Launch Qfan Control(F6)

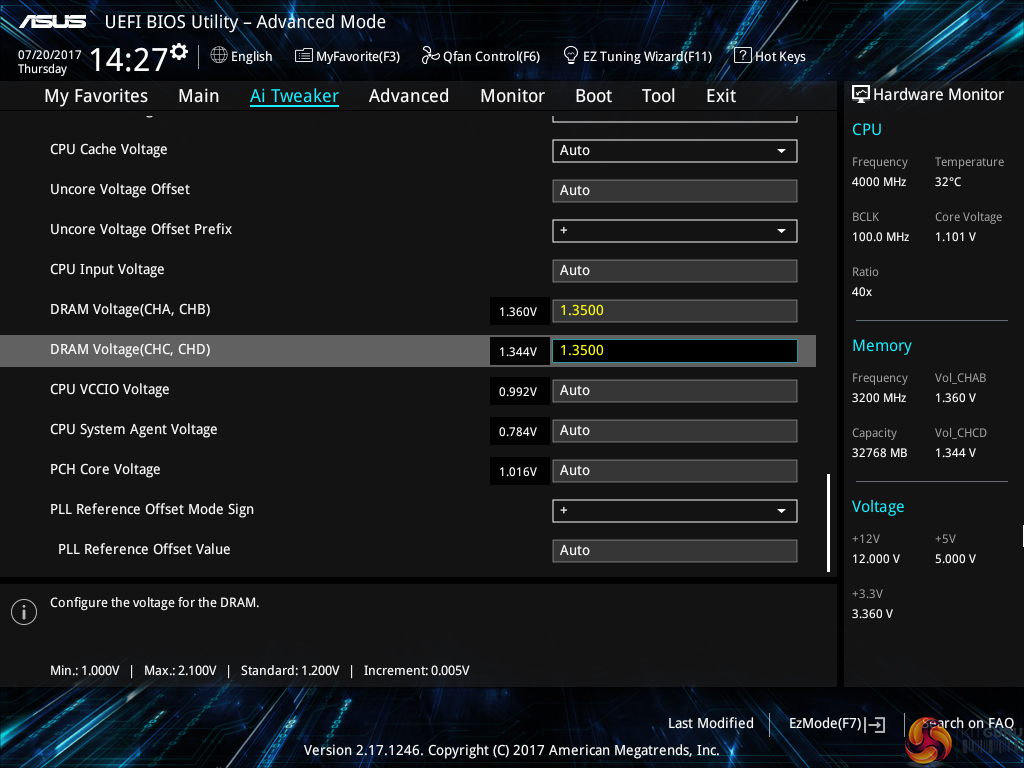pos(481,56)
